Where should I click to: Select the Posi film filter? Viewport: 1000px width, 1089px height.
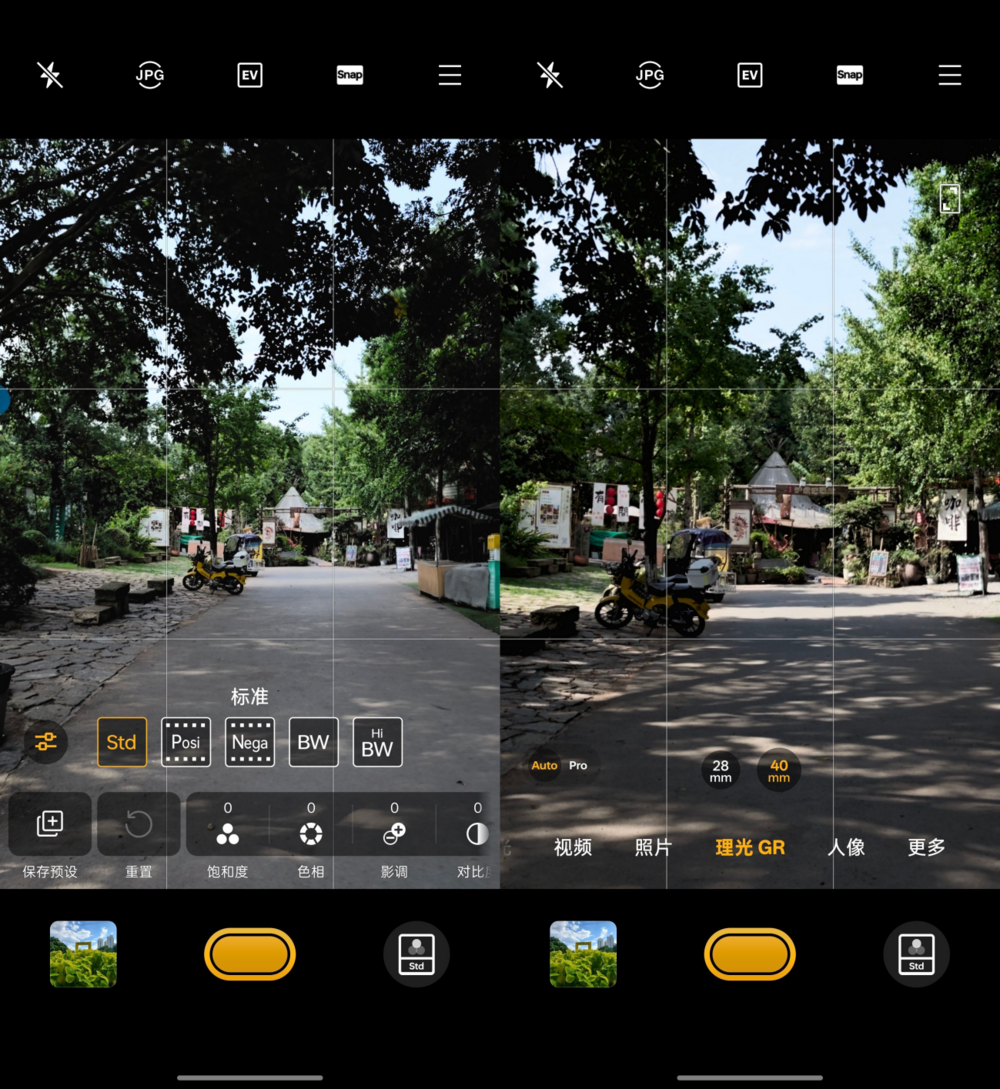186,742
